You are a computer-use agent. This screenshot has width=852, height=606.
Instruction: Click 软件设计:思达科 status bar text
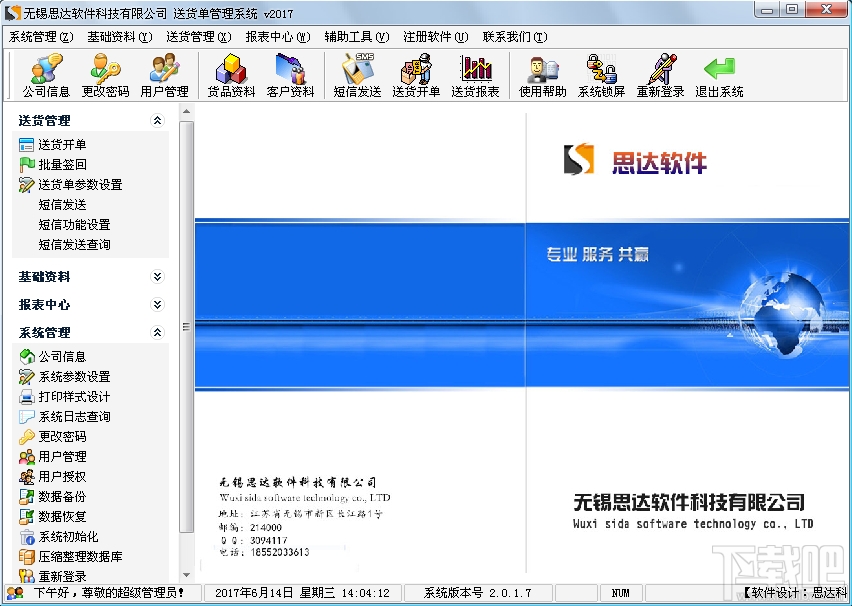coord(796,592)
